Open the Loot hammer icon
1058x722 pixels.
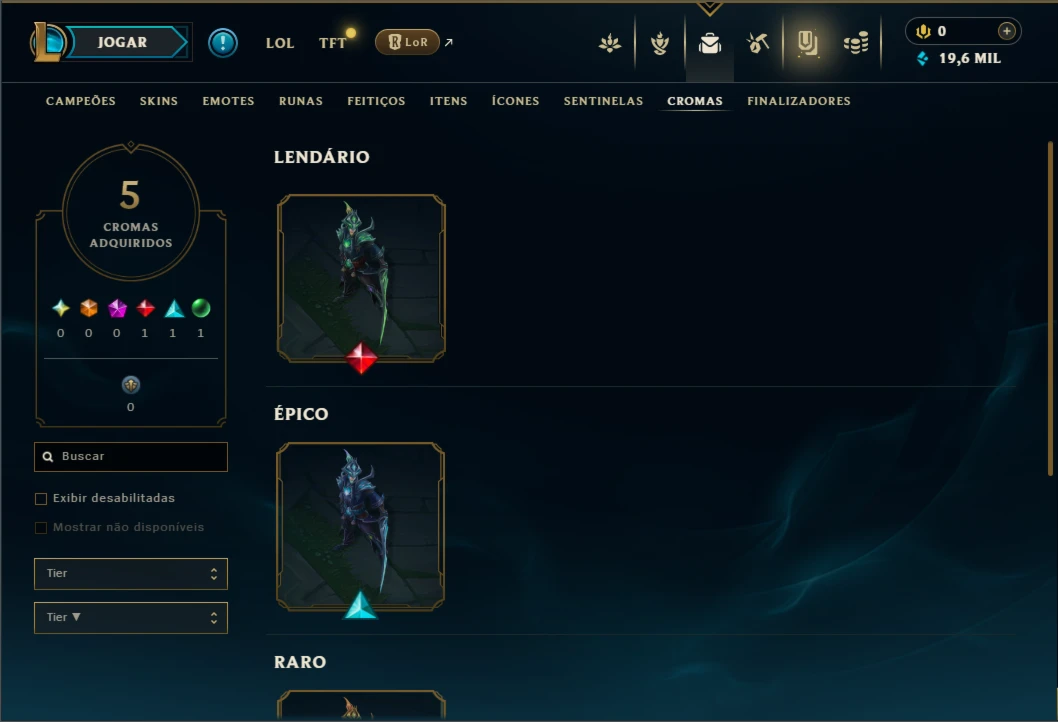pyautogui.click(x=758, y=43)
